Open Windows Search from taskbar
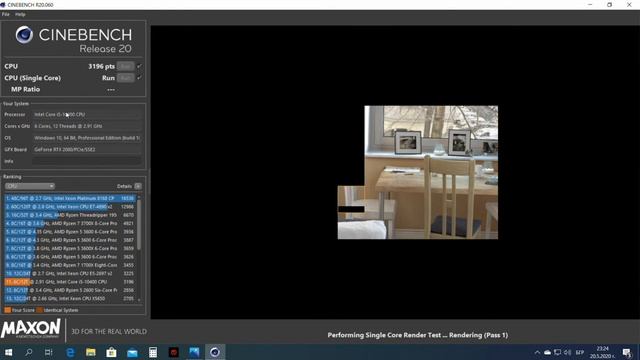Screen dimensions: 640x360 pos(29,352)
